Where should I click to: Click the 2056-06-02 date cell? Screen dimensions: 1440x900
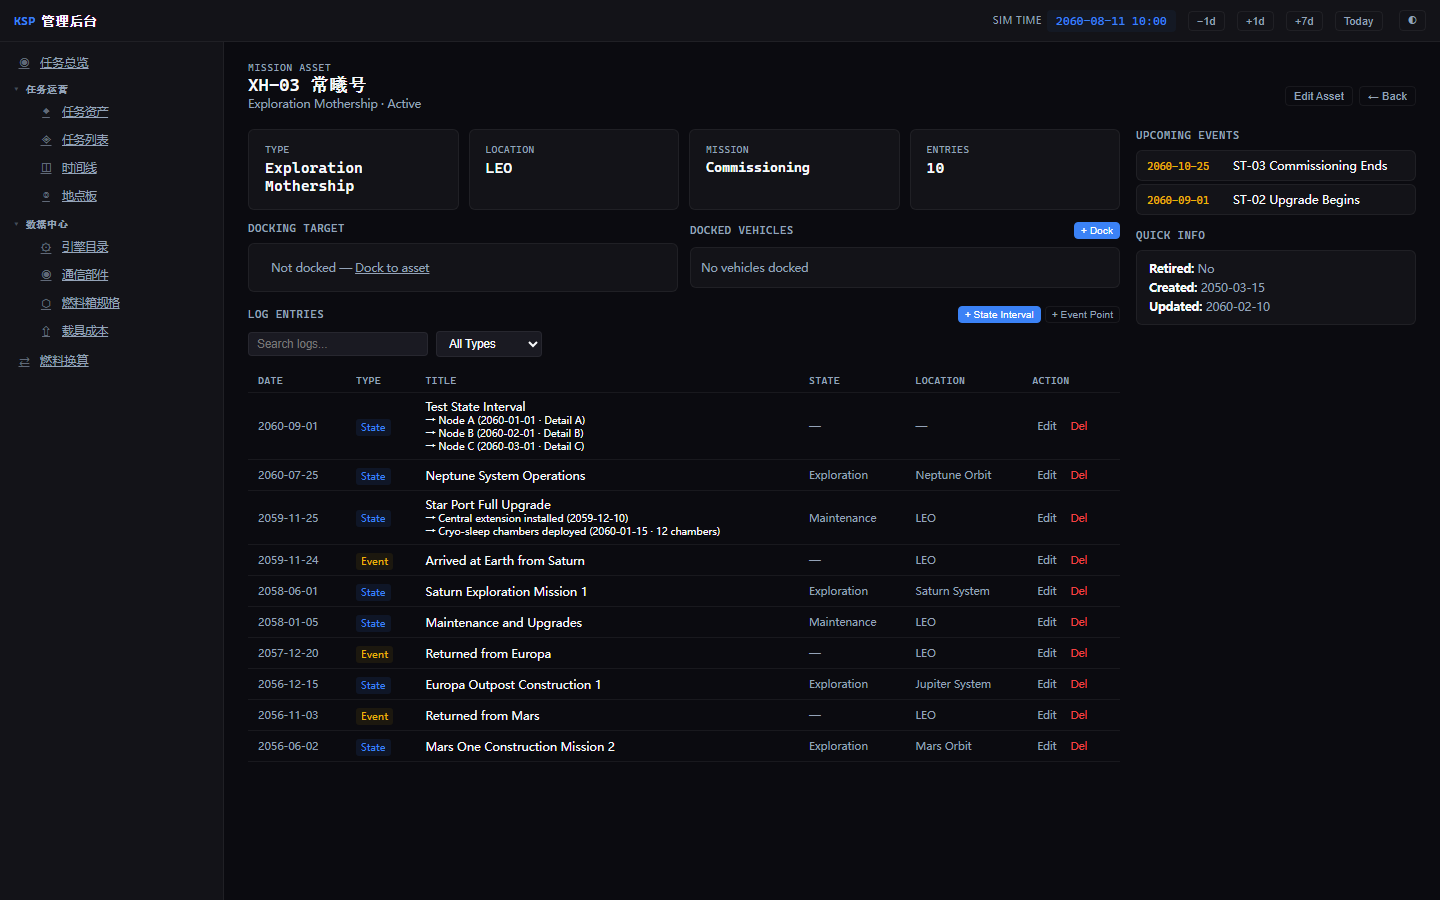[x=288, y=746]
